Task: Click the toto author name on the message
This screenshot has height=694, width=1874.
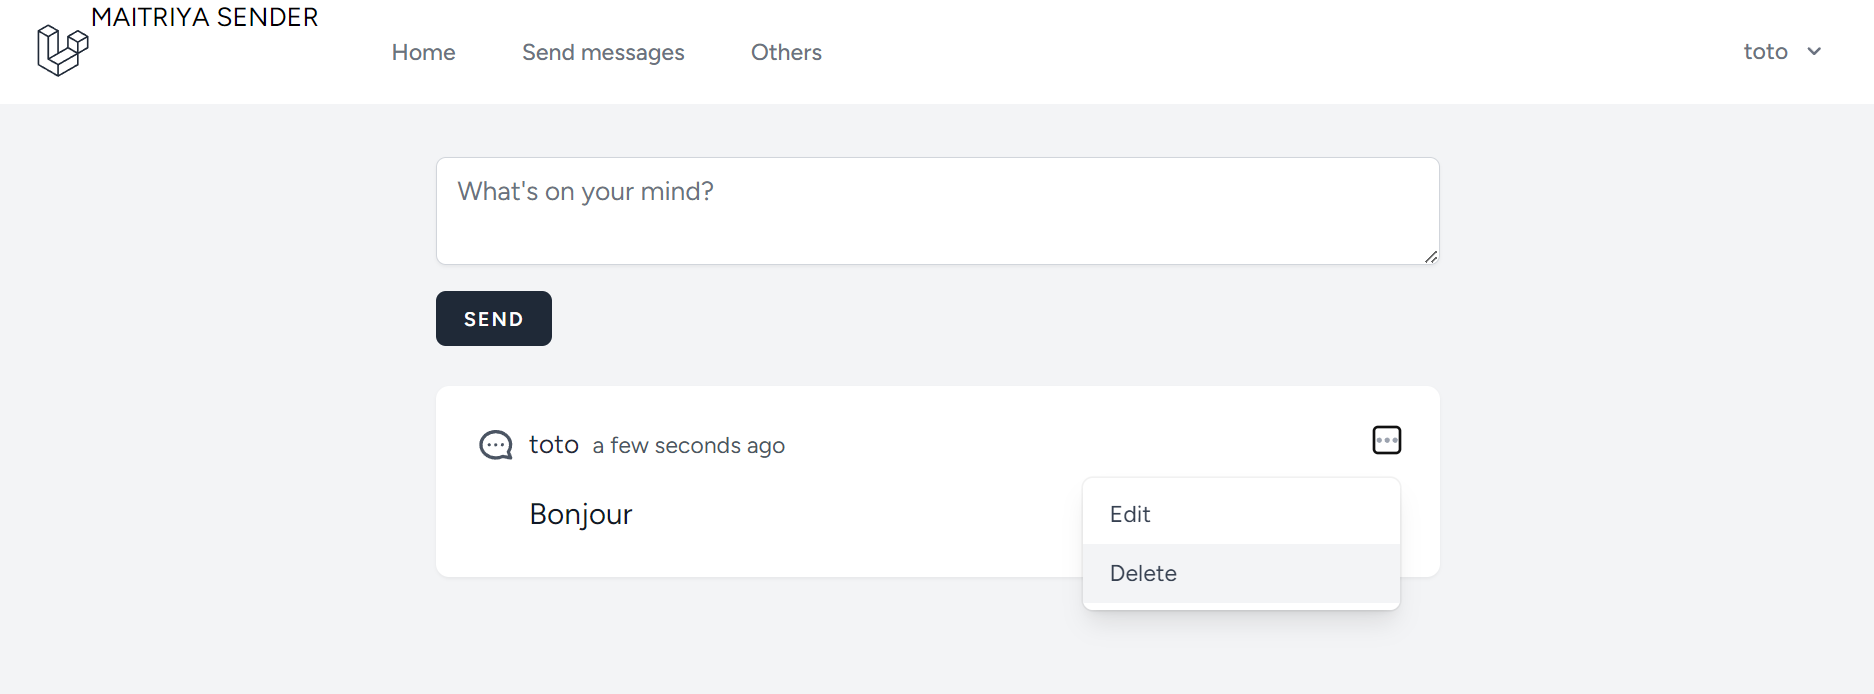Action: [x=554, y=444]
